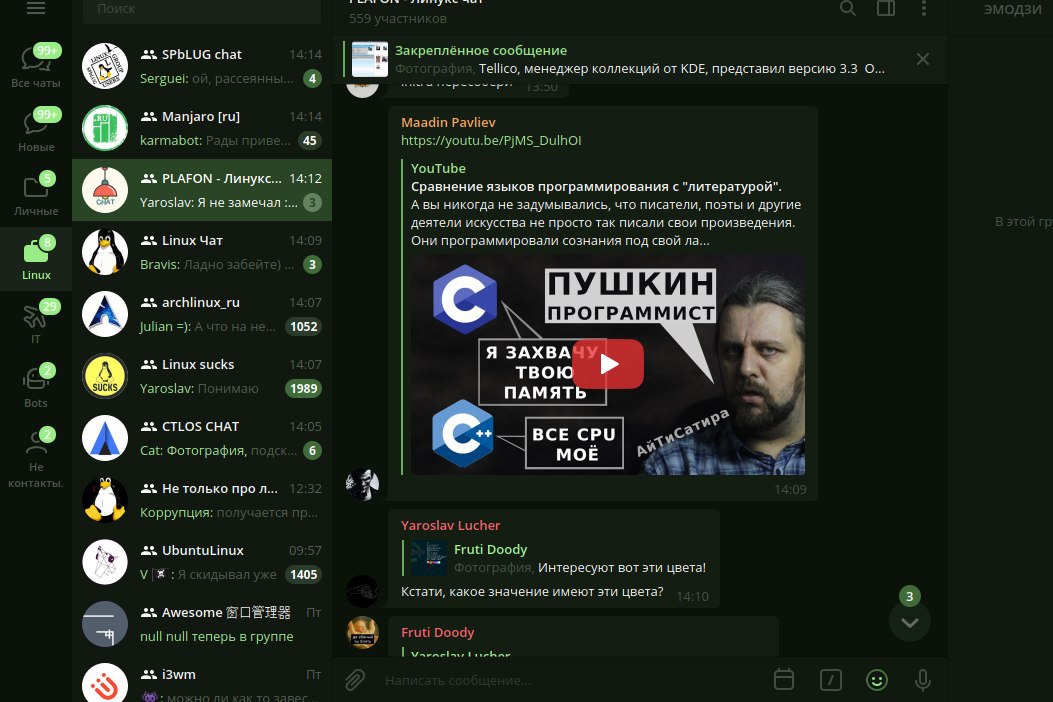Open the emoji picker smiley icon
Image resolution: width=1053 pixels, height=702 pixels.
pos(876,681)
